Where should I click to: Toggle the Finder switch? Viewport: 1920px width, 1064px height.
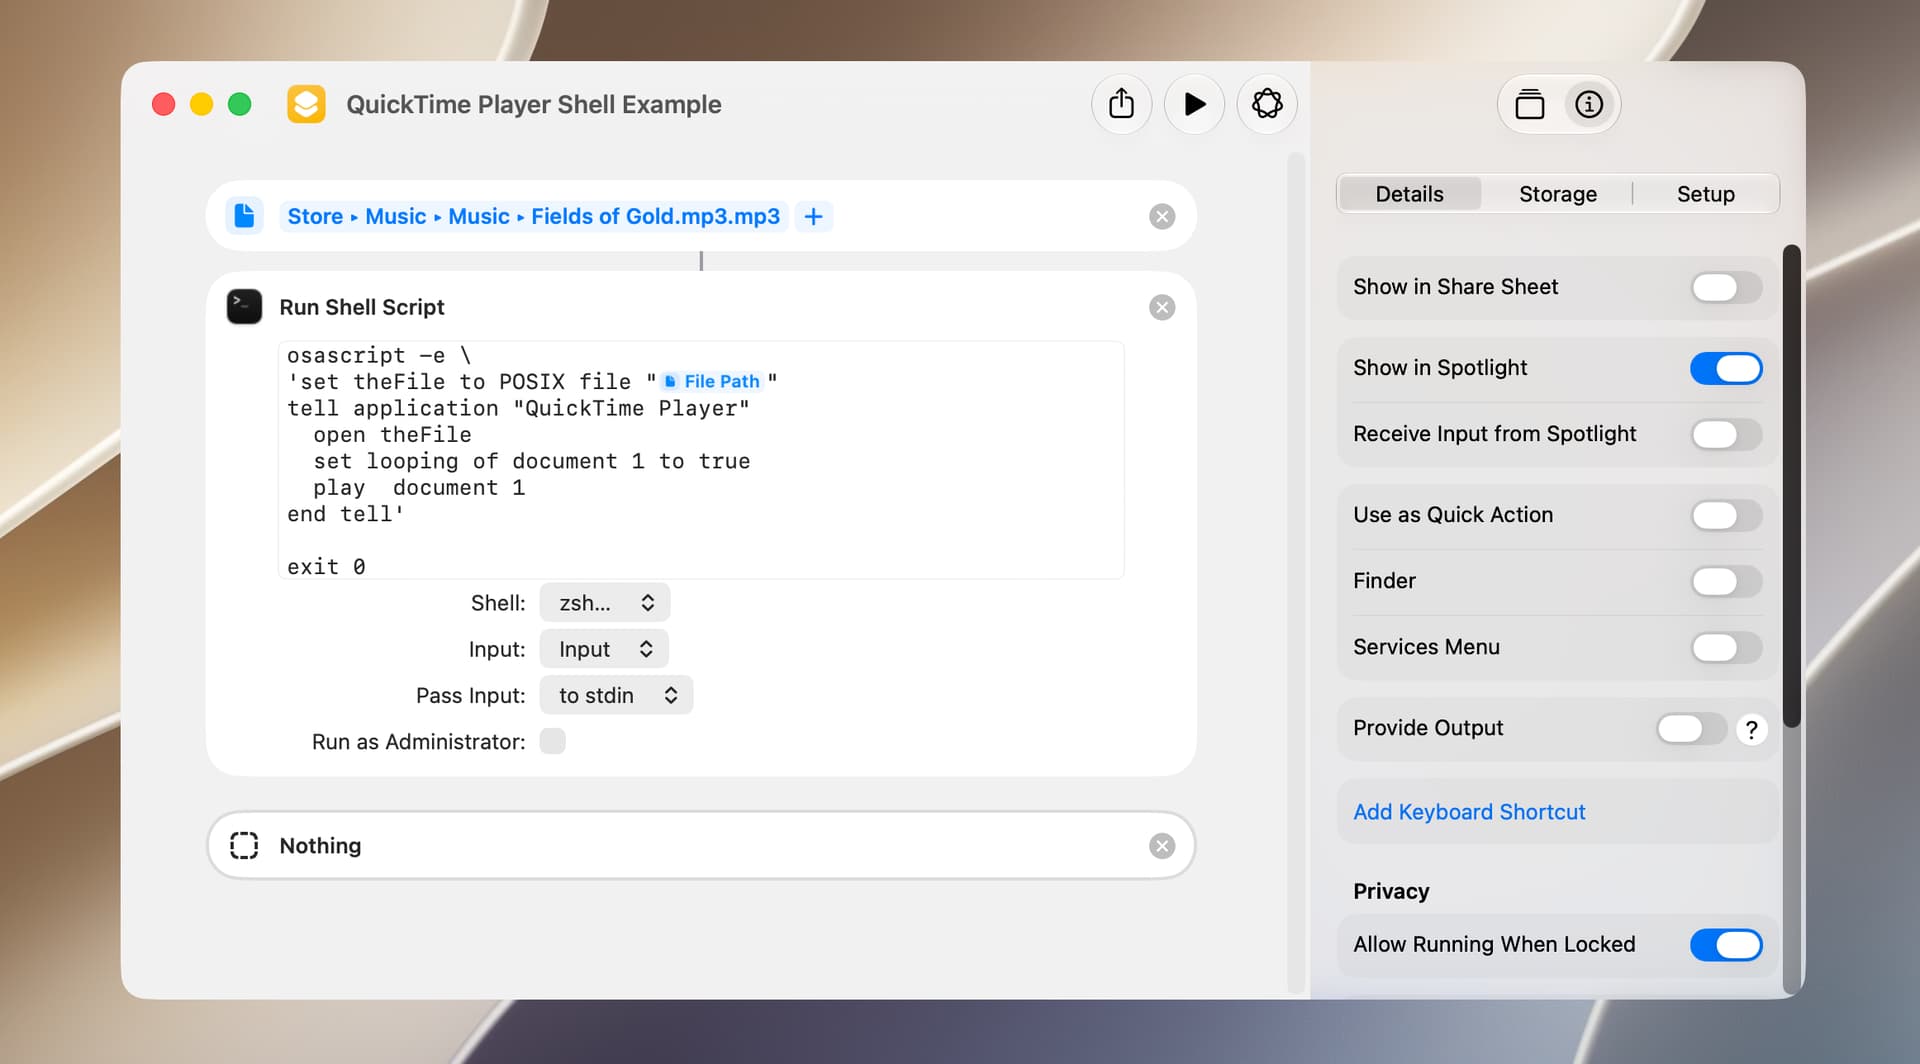click(1726, 581)
